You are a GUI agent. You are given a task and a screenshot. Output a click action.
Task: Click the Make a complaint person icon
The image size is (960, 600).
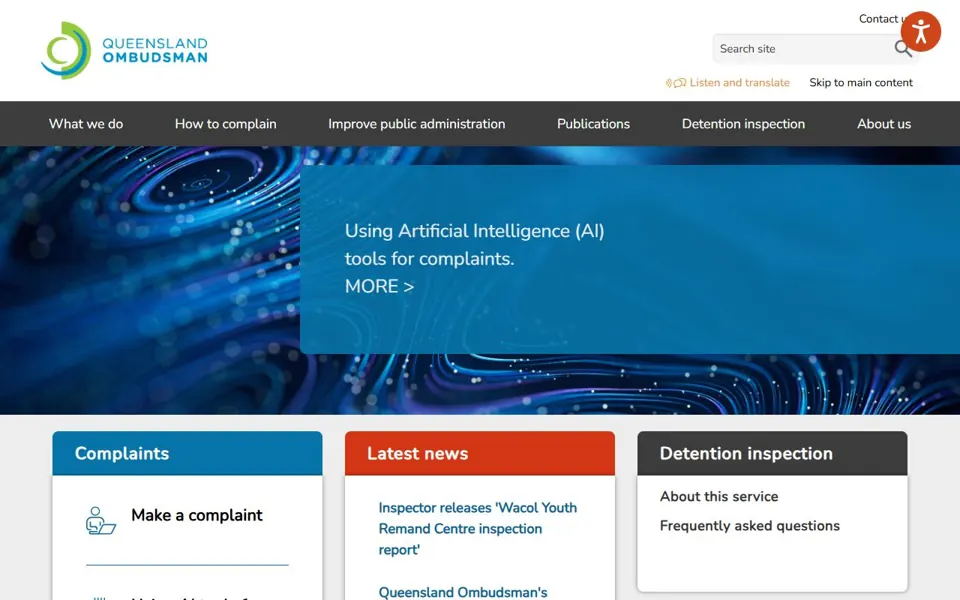click(100, 520)
